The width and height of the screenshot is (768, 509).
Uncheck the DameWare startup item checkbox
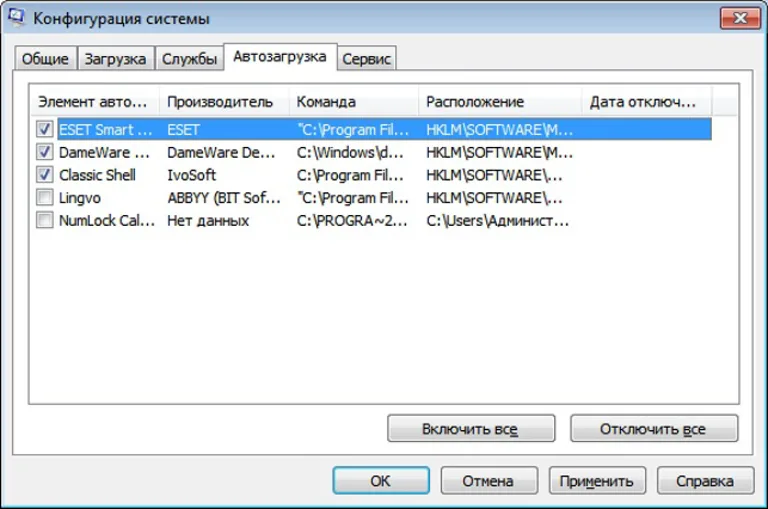coord(45,152)
